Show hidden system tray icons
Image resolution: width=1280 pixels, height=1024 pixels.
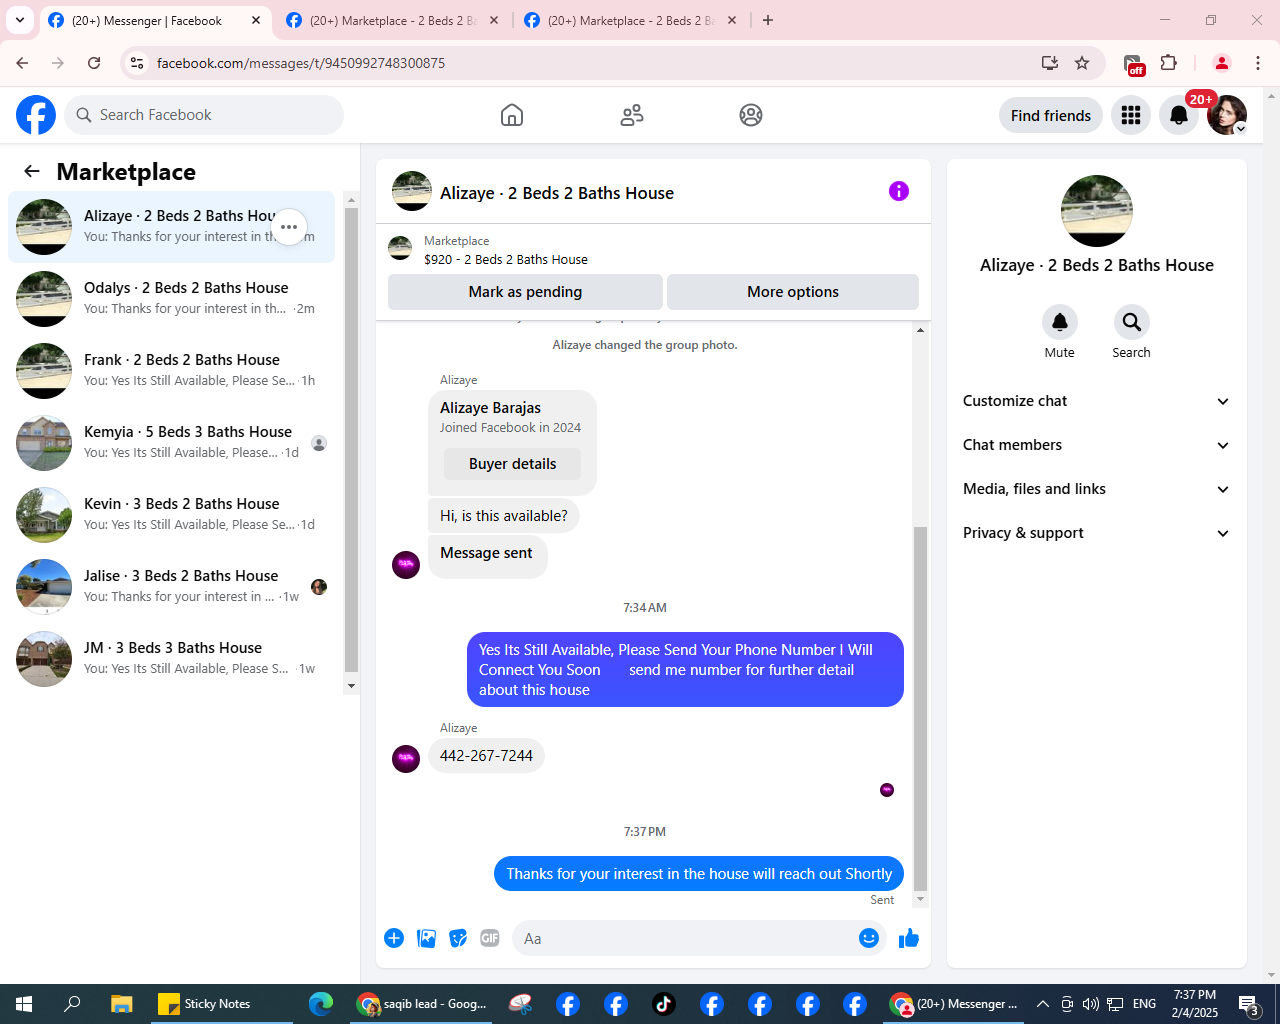[1042, 1004]
